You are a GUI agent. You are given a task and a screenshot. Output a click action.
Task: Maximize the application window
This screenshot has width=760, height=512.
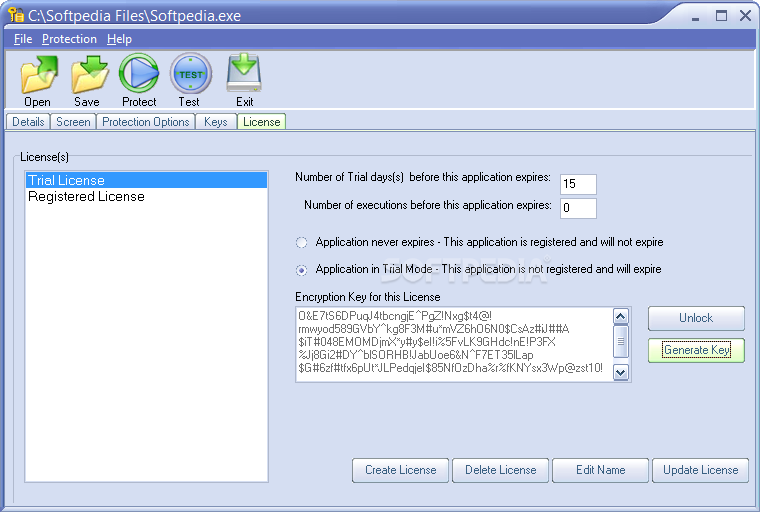point(721,16)
